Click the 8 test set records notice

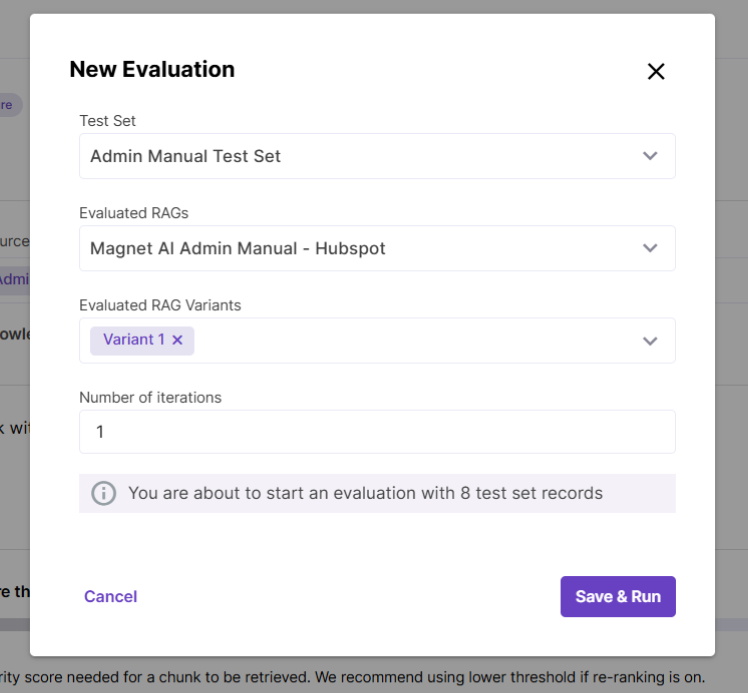pos(365,493)
